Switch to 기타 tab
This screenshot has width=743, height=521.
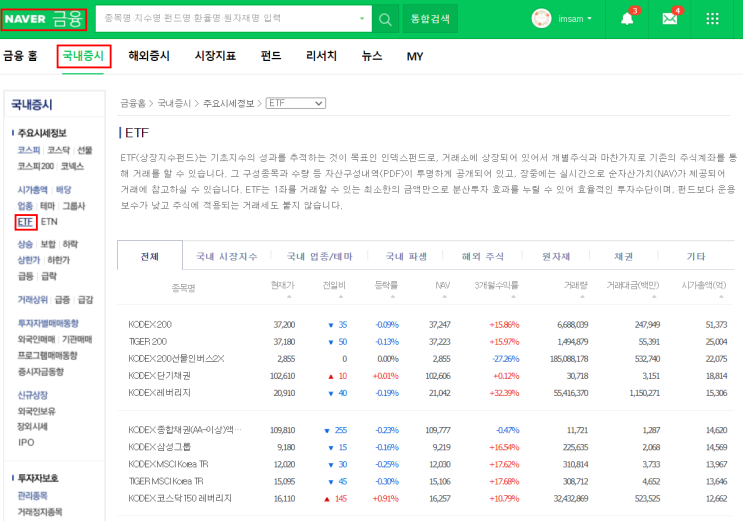(x=696, y=256)
